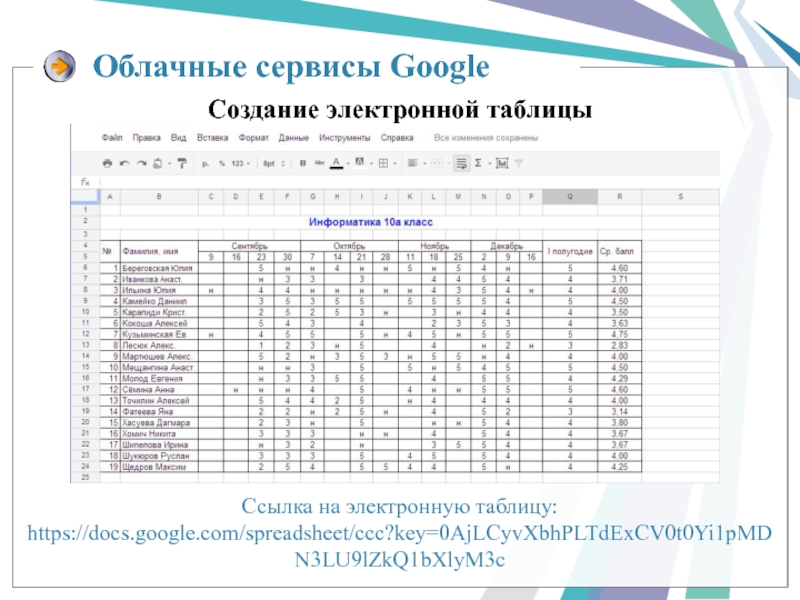The image size is (800, 600).
Task: Open the Формат menu
Action: pyautogui.click(x=254, y=138)
